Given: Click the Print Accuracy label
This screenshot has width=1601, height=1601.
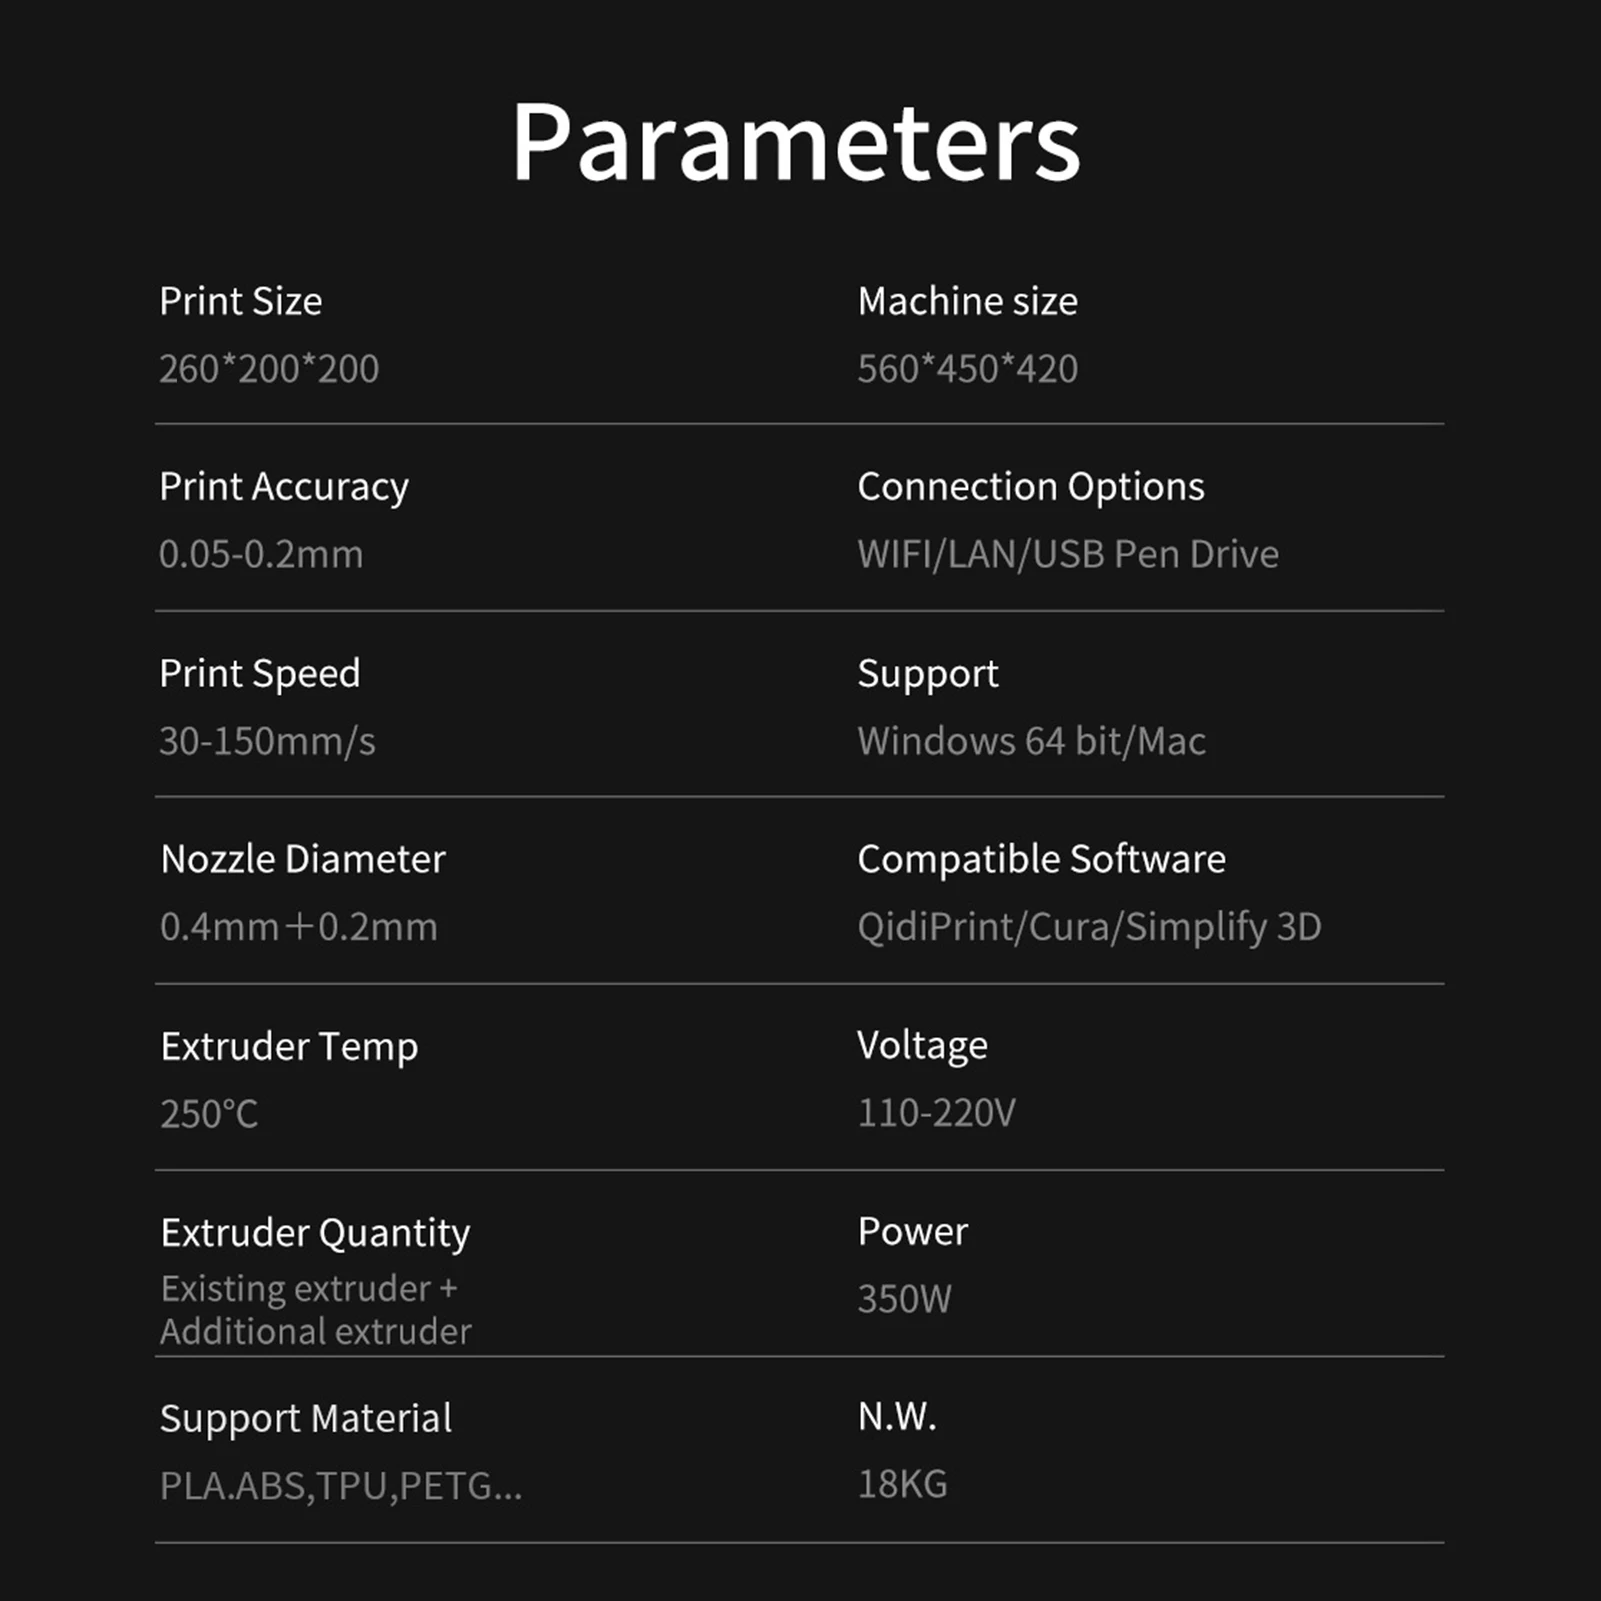Looking at the screenshot, I should [x=284, y=487].
